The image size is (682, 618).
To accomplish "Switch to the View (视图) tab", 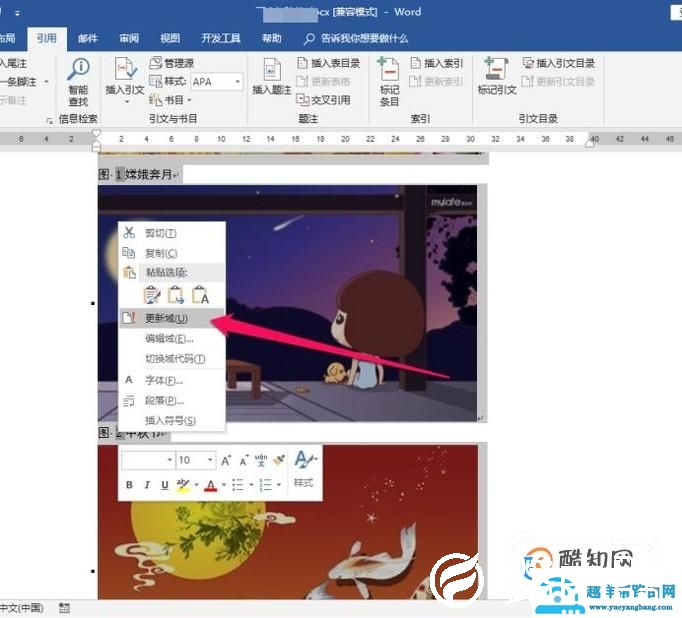I will point(170,38).
